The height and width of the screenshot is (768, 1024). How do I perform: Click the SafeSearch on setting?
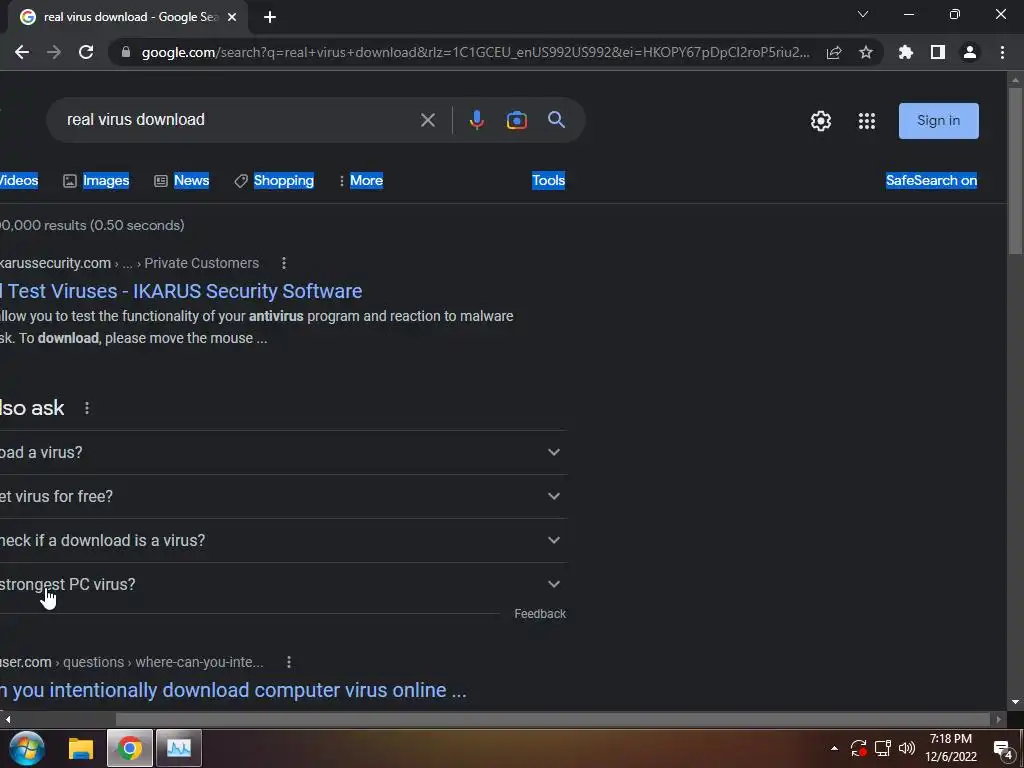click(931, 180)
